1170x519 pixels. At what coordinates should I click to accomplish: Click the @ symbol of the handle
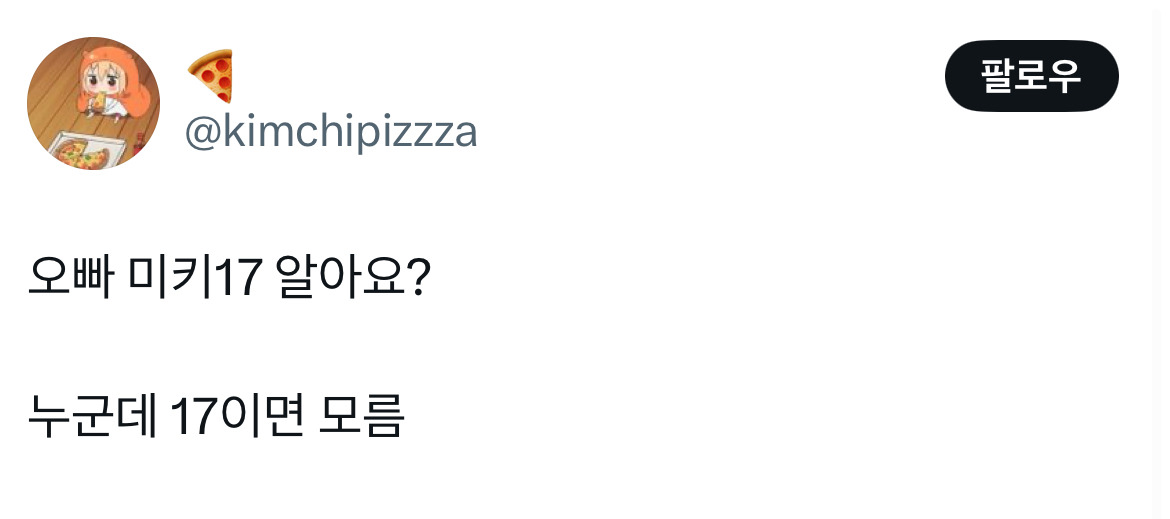pos(202,133)
